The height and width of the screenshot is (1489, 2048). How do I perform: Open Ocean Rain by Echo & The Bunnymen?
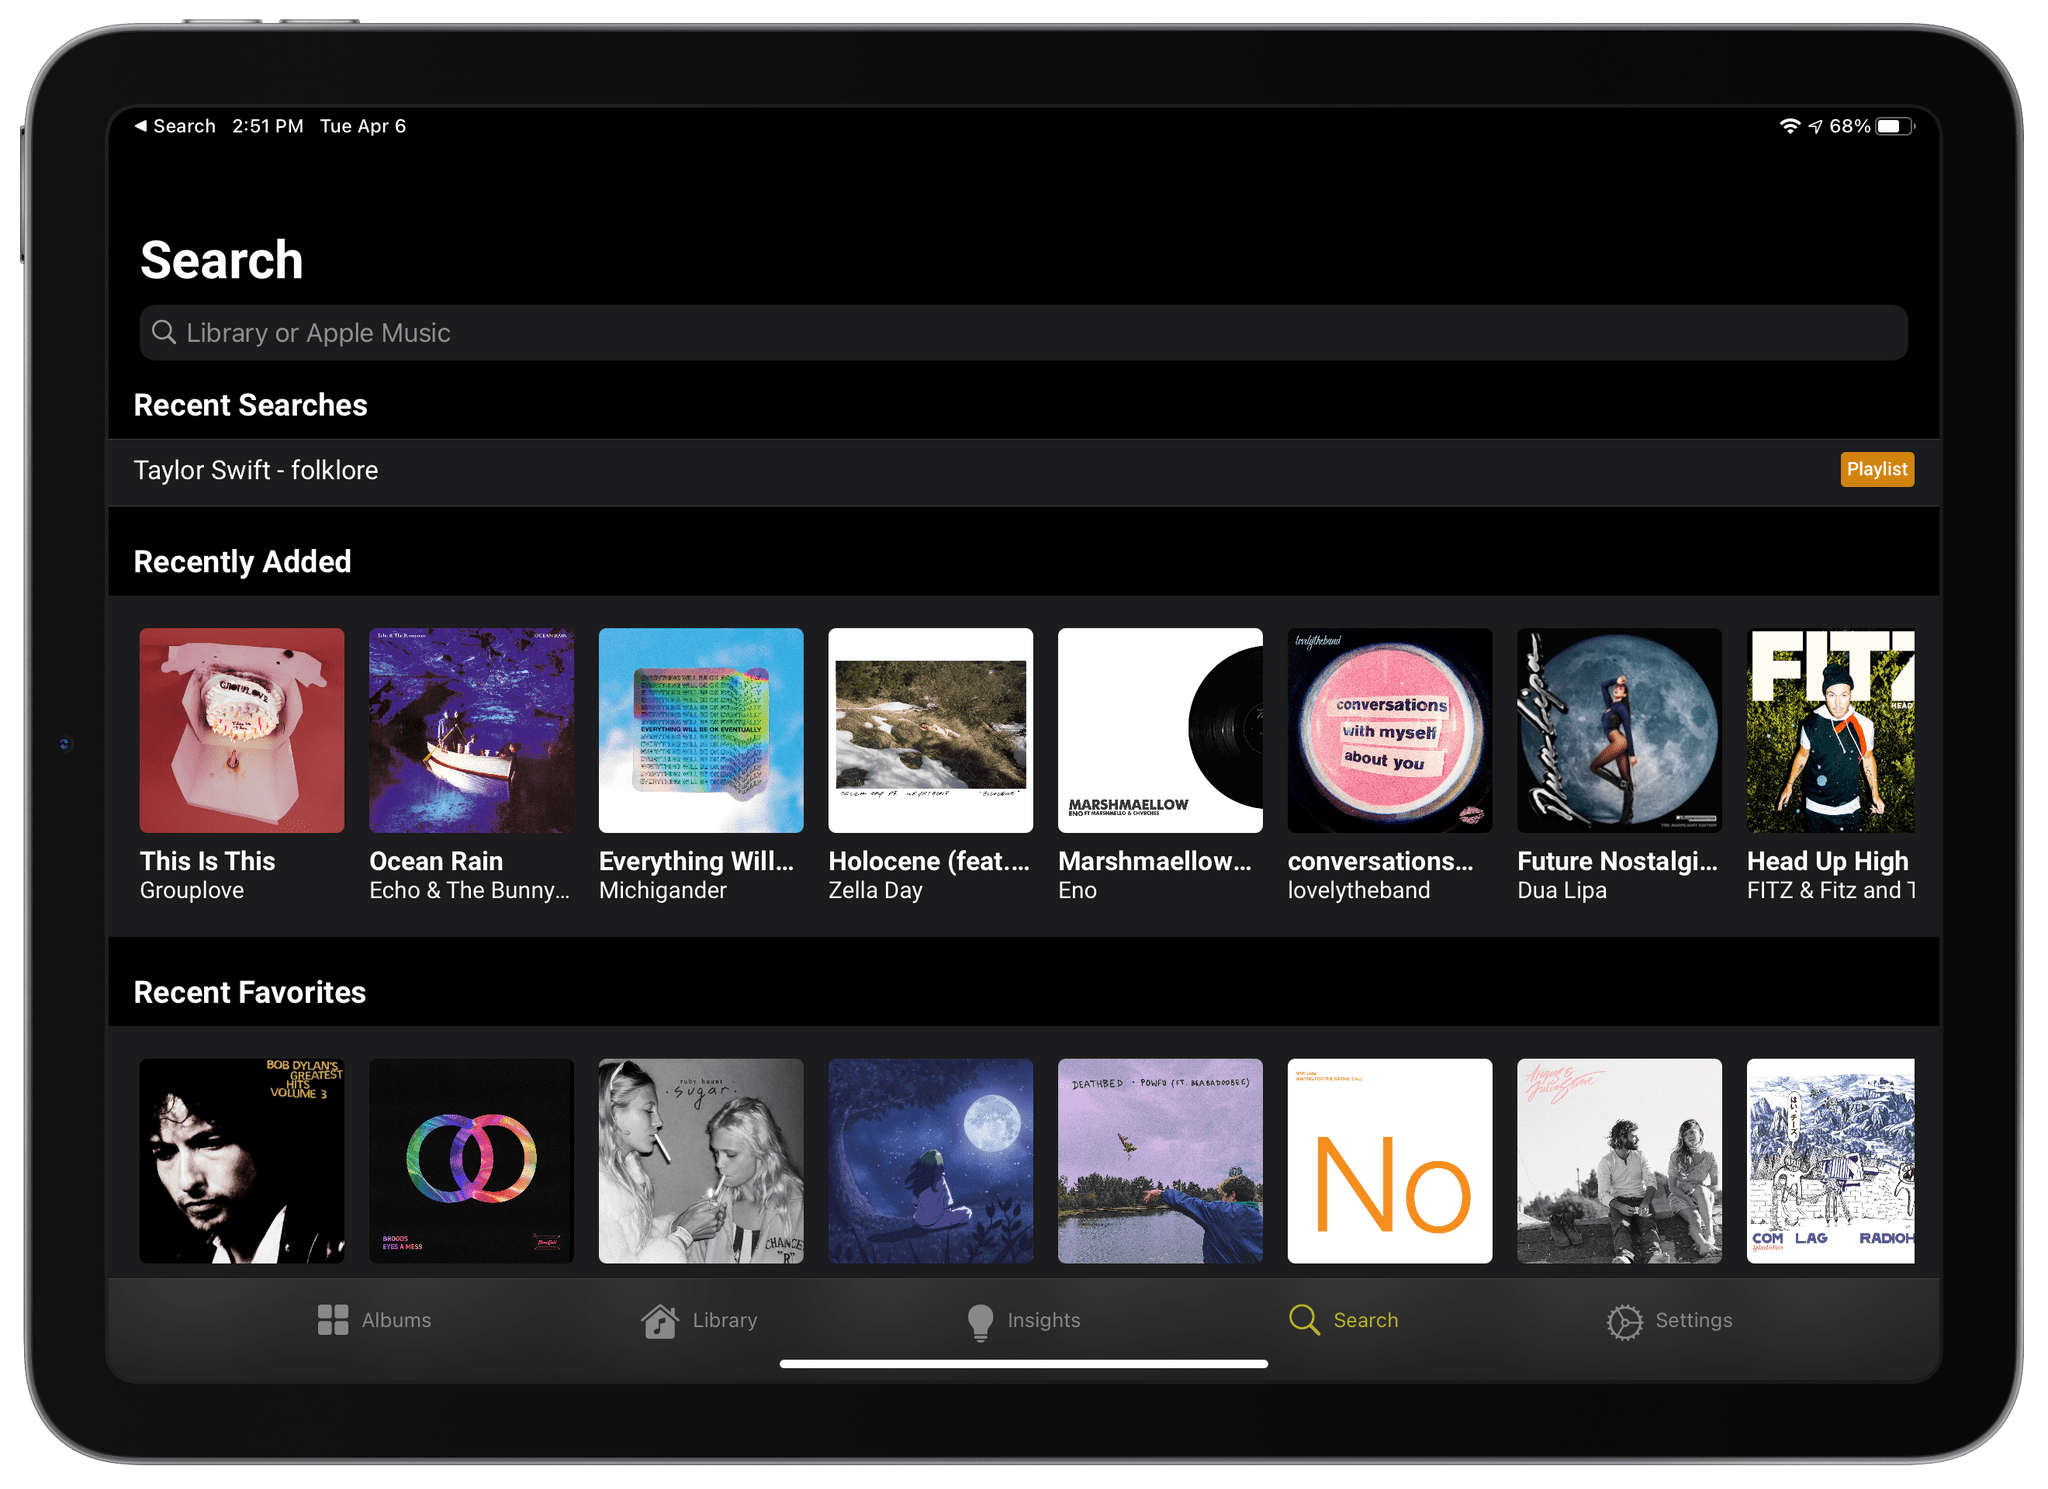pyautogui.click(x=471, y=730)
